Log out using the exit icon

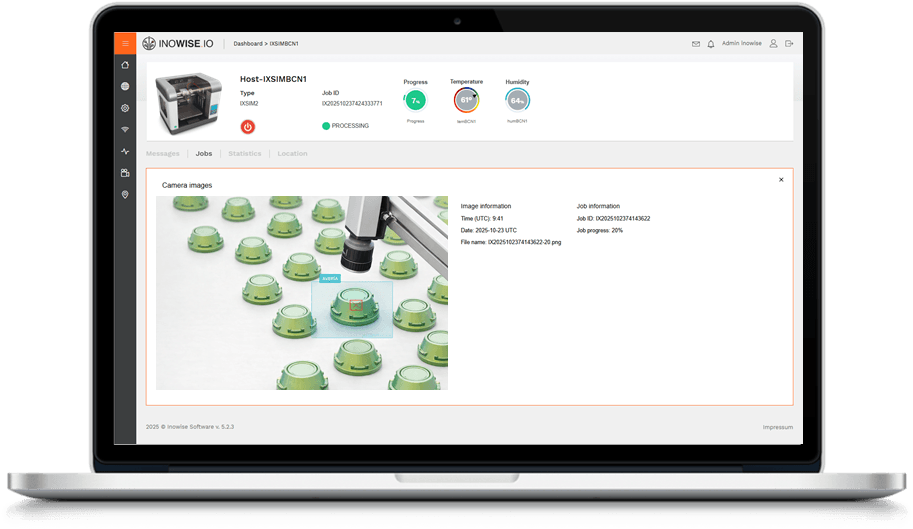point(789,44)
